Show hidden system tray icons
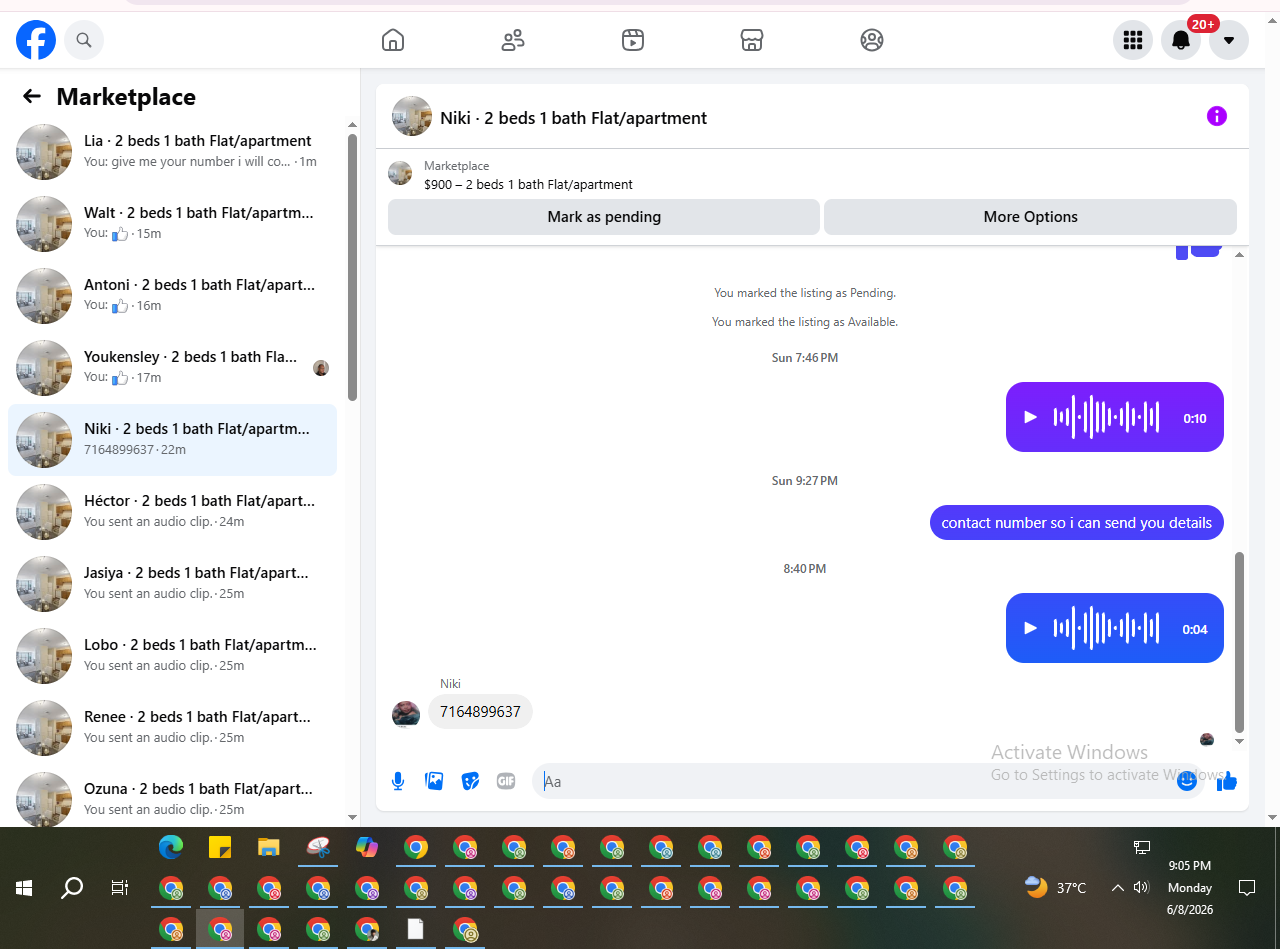Viewport: 1280px width, 949px height. (x=1117, y=888)
